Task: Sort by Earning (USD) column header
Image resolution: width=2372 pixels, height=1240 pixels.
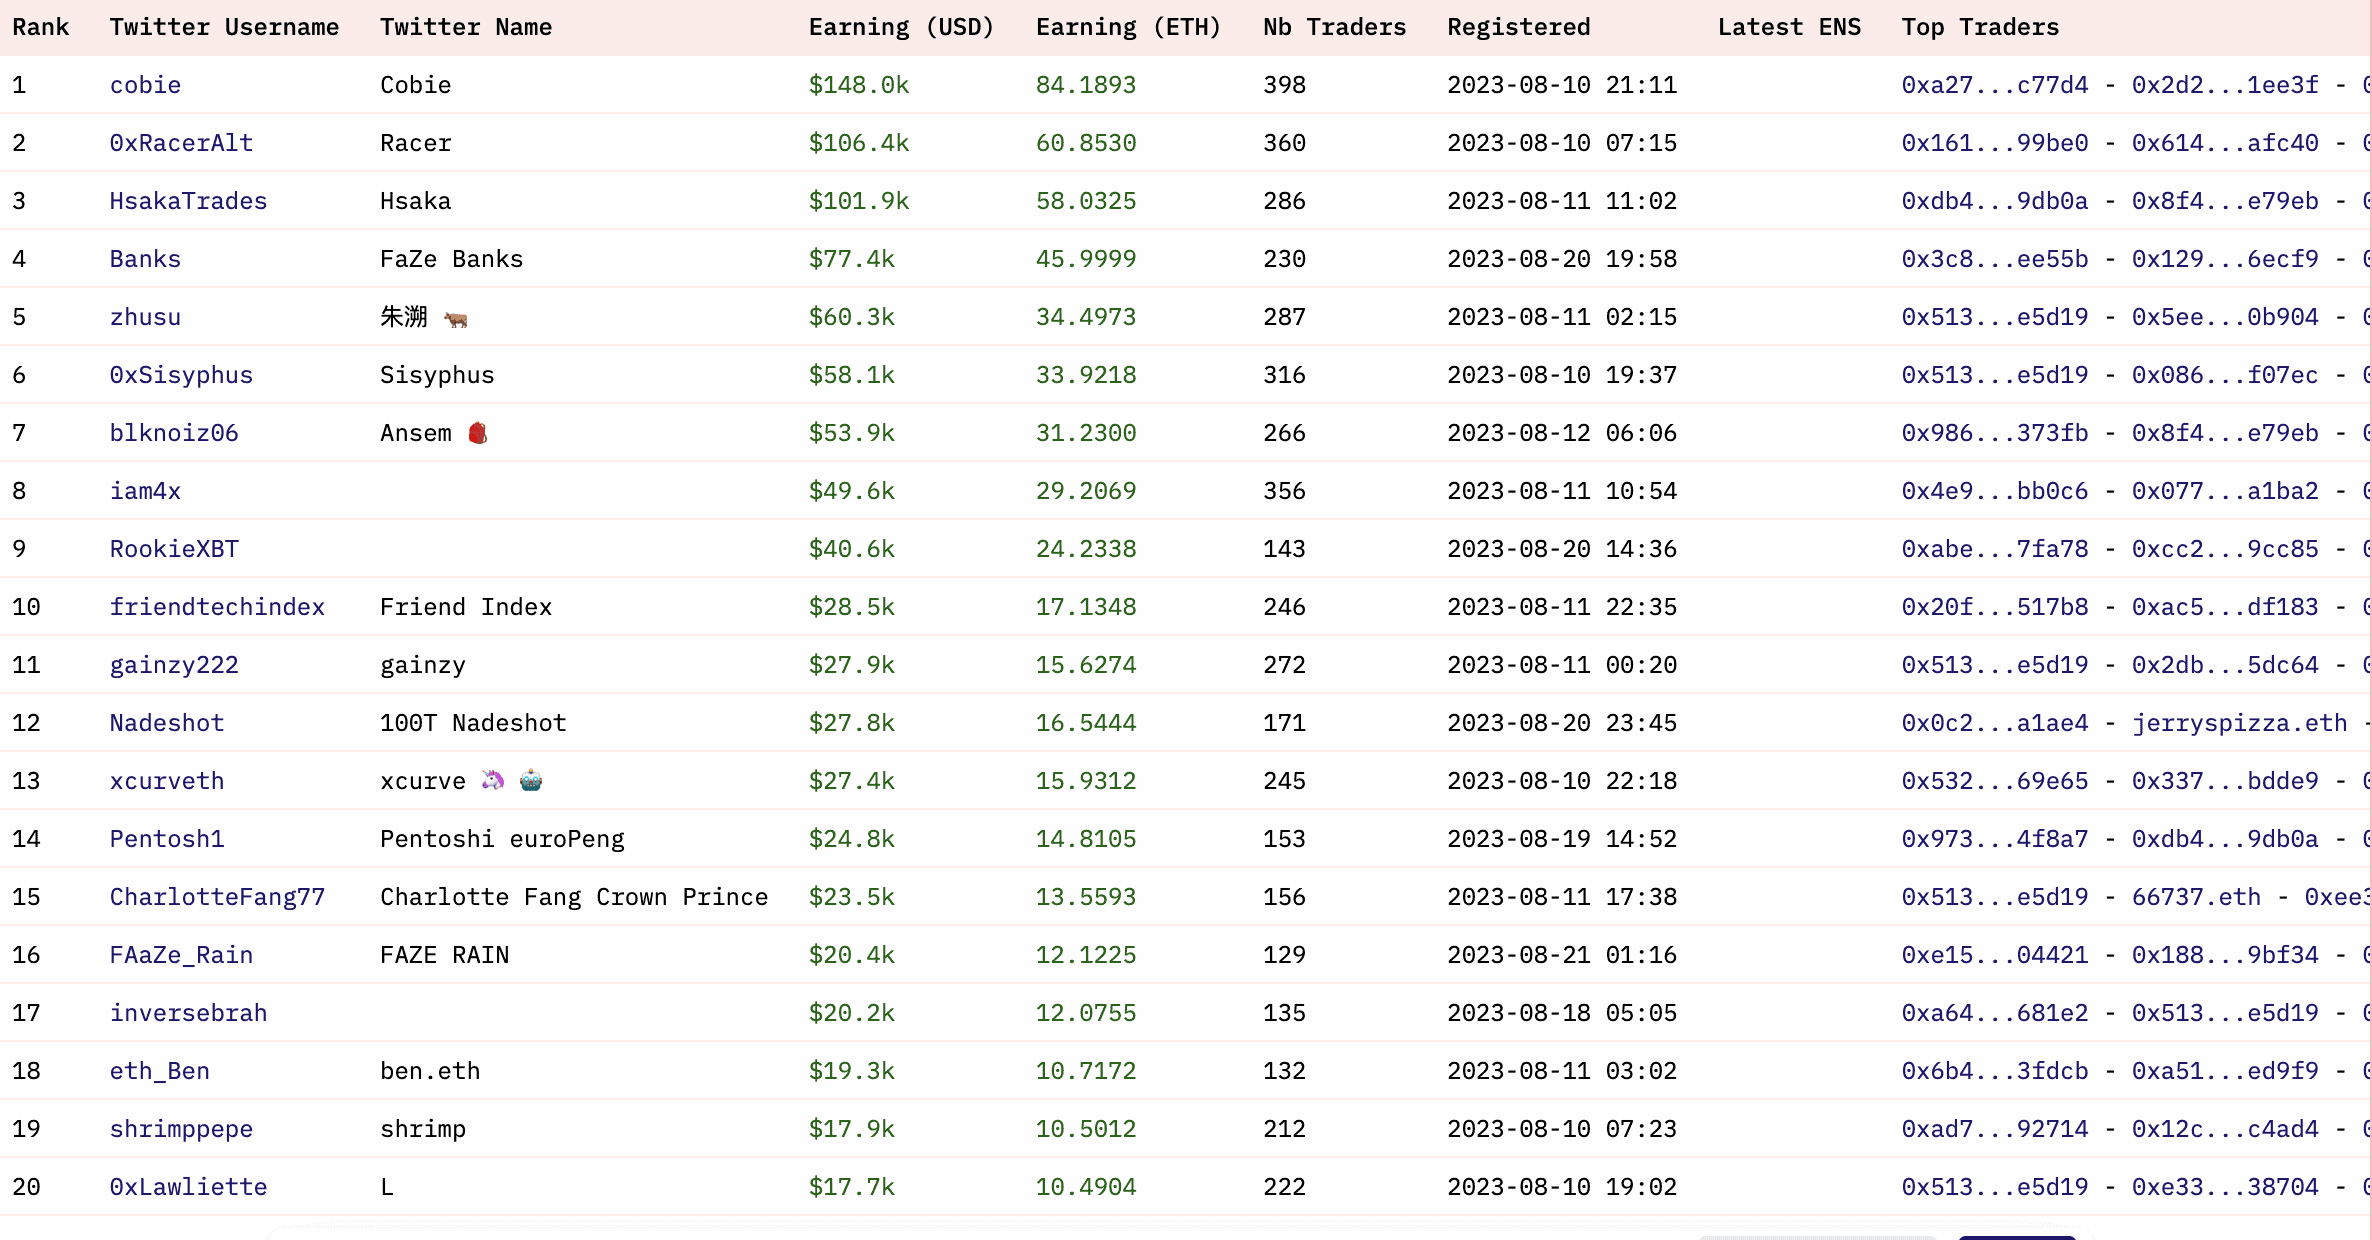Action: point(901,27)
